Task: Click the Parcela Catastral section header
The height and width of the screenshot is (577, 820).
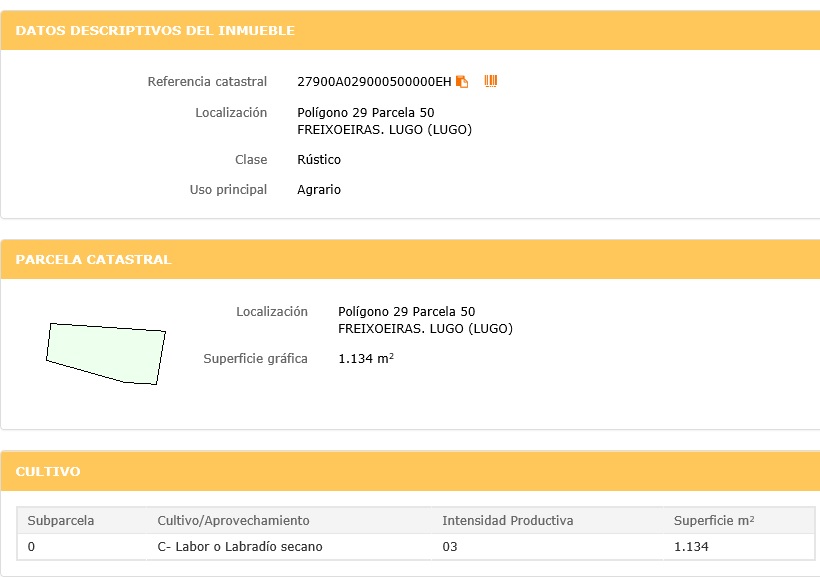Action: pyautogui.click(x=93, y=260)
